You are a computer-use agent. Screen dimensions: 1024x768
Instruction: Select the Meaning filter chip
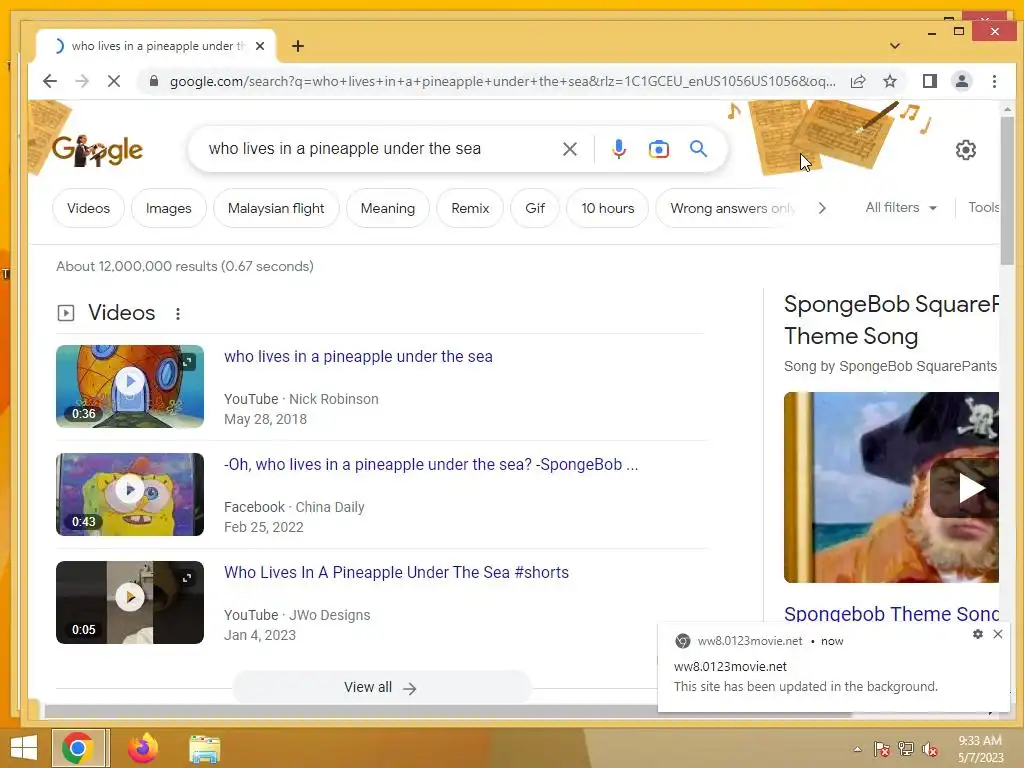387,208
